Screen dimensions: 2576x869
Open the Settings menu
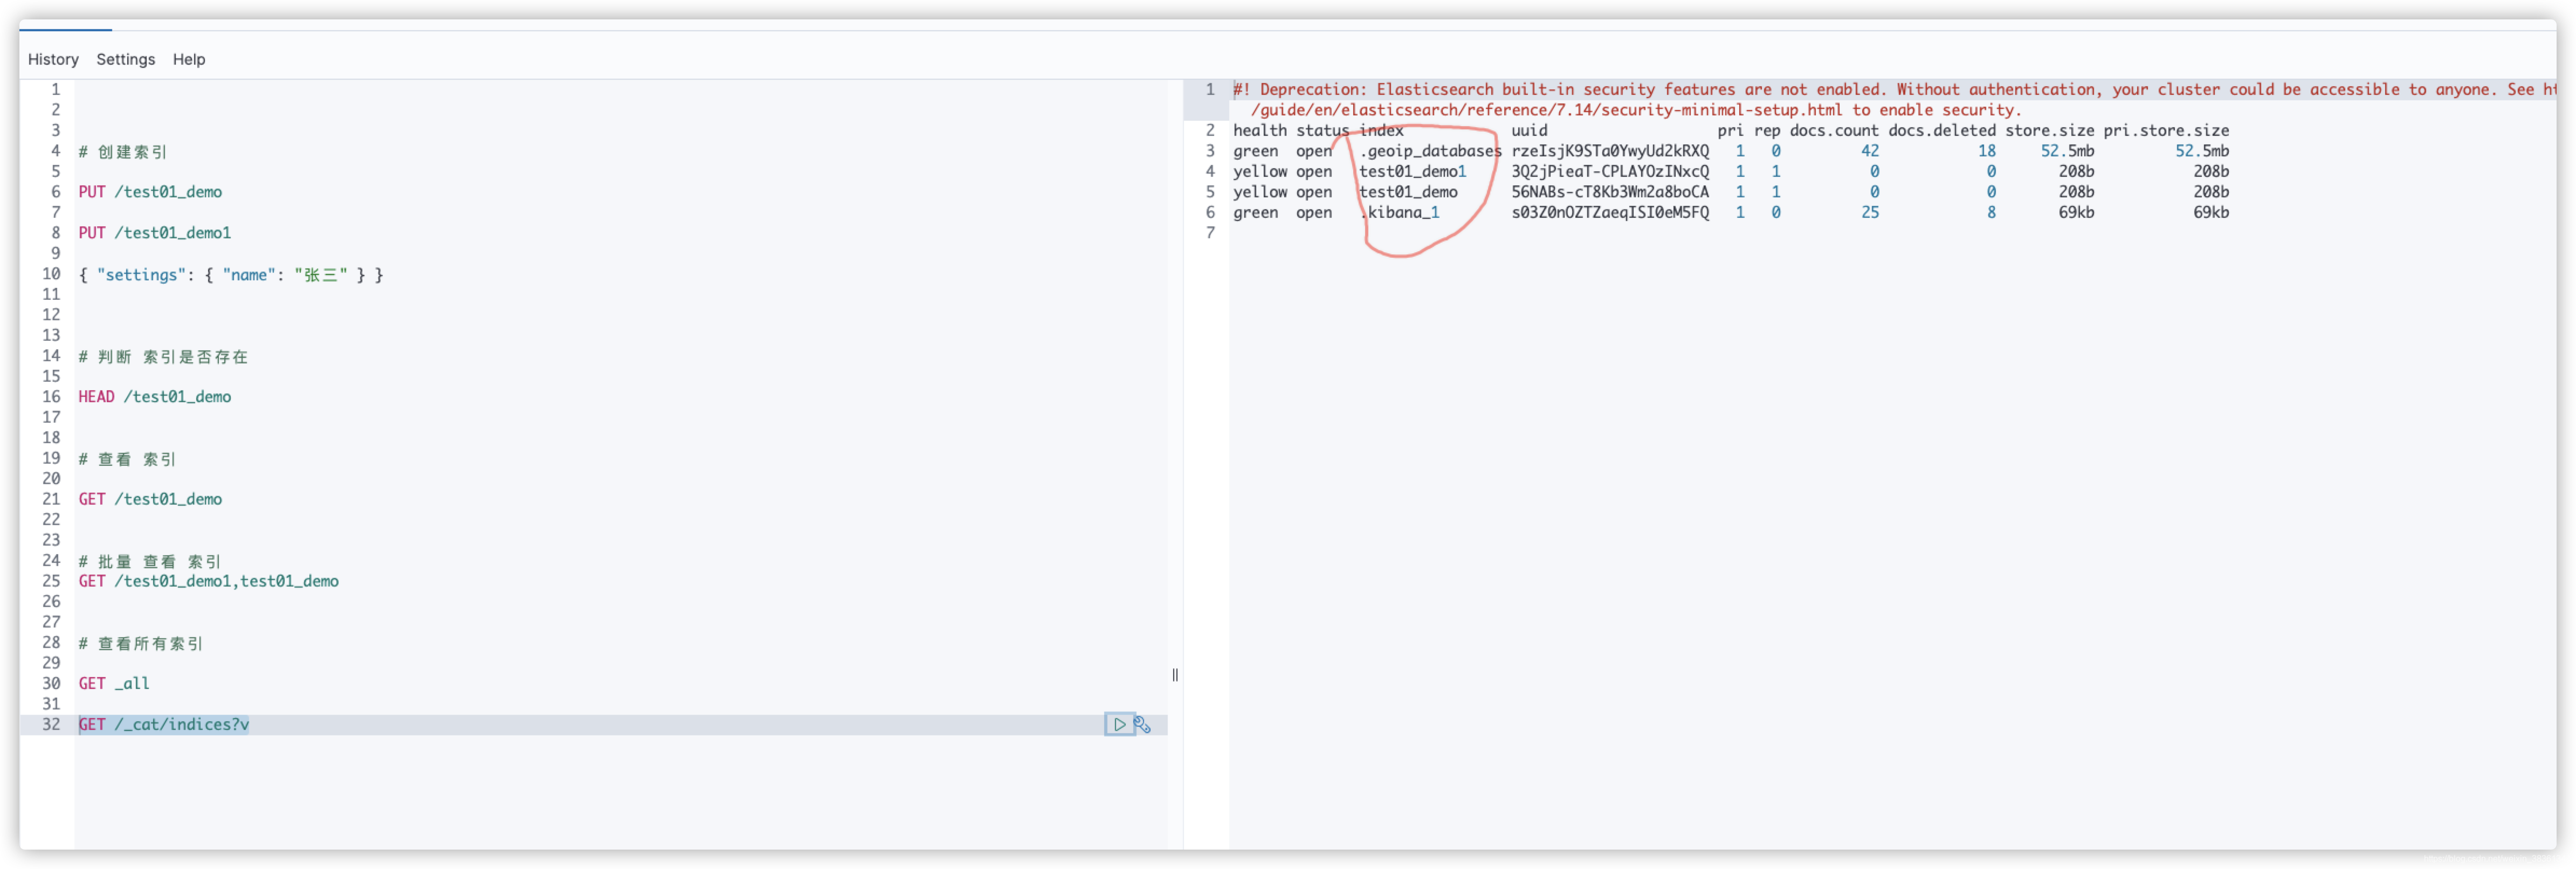(125, 59)
